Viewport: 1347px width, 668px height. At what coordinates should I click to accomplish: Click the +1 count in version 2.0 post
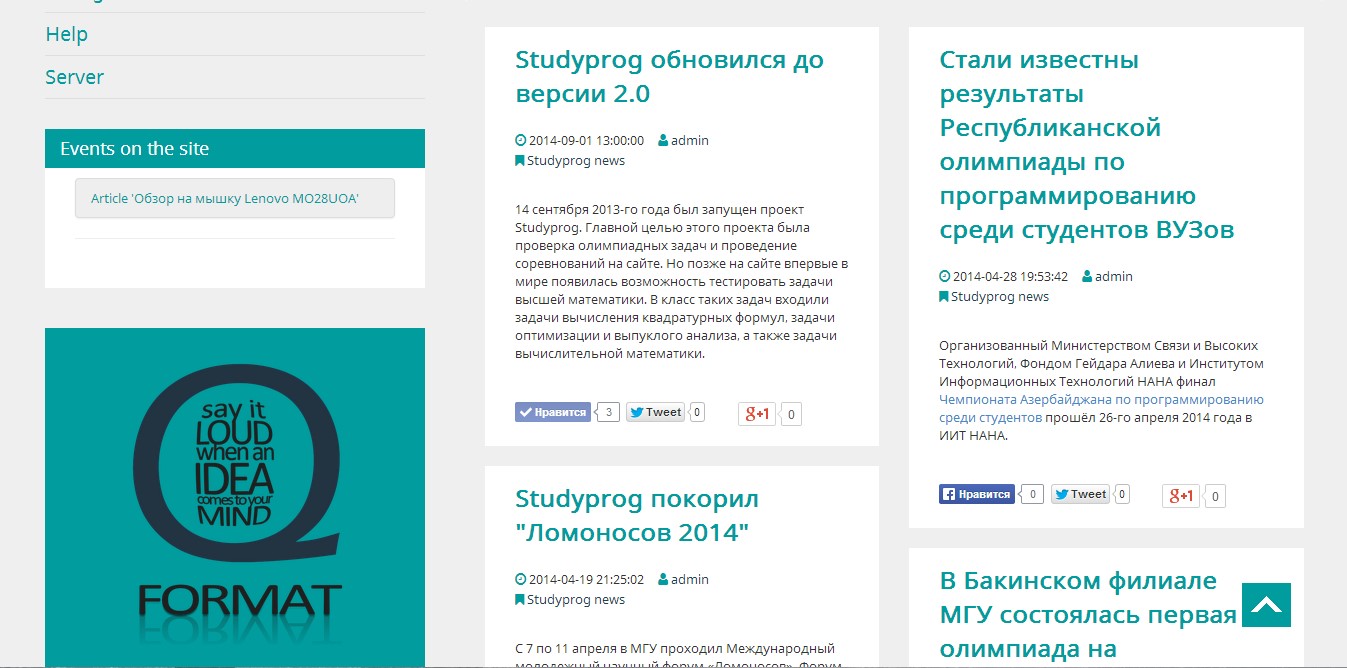tap(791, 414)
